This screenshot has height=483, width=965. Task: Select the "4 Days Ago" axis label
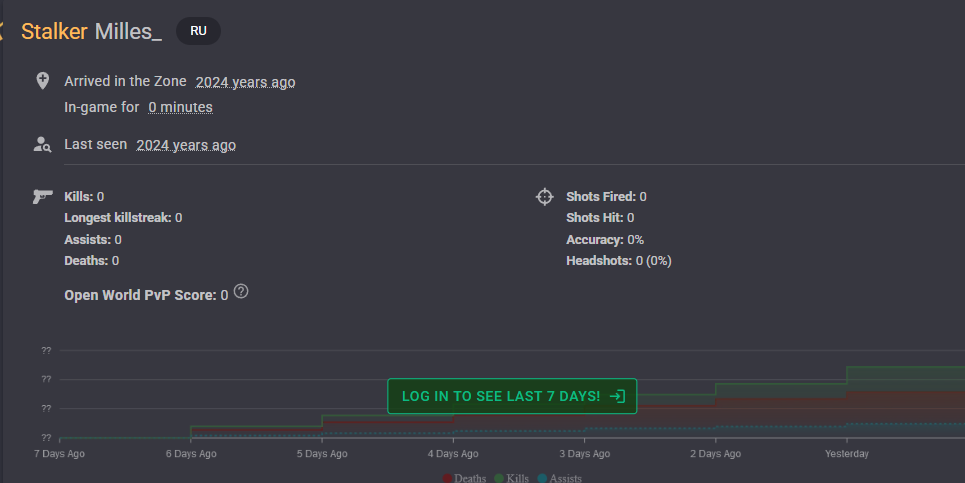click(x=452, y=454)
